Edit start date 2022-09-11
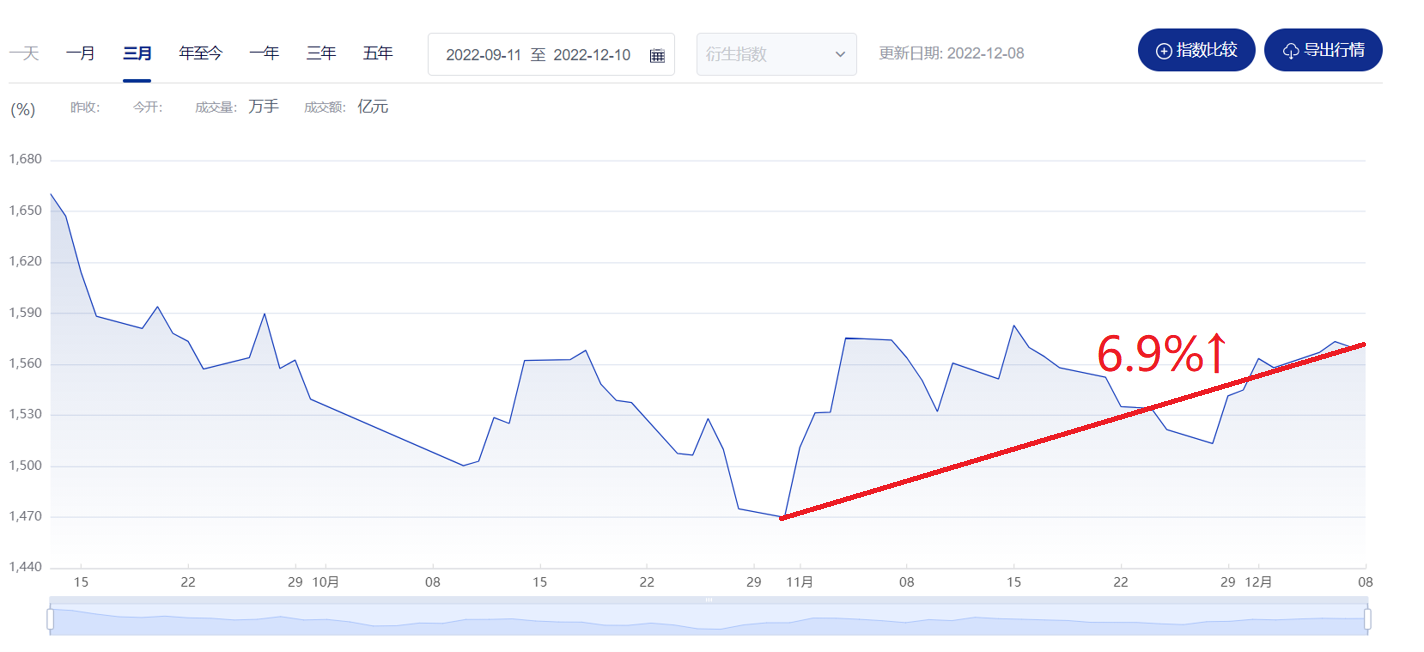The height and width of the screenshot is (652, 1424). [x=484, y=55]
